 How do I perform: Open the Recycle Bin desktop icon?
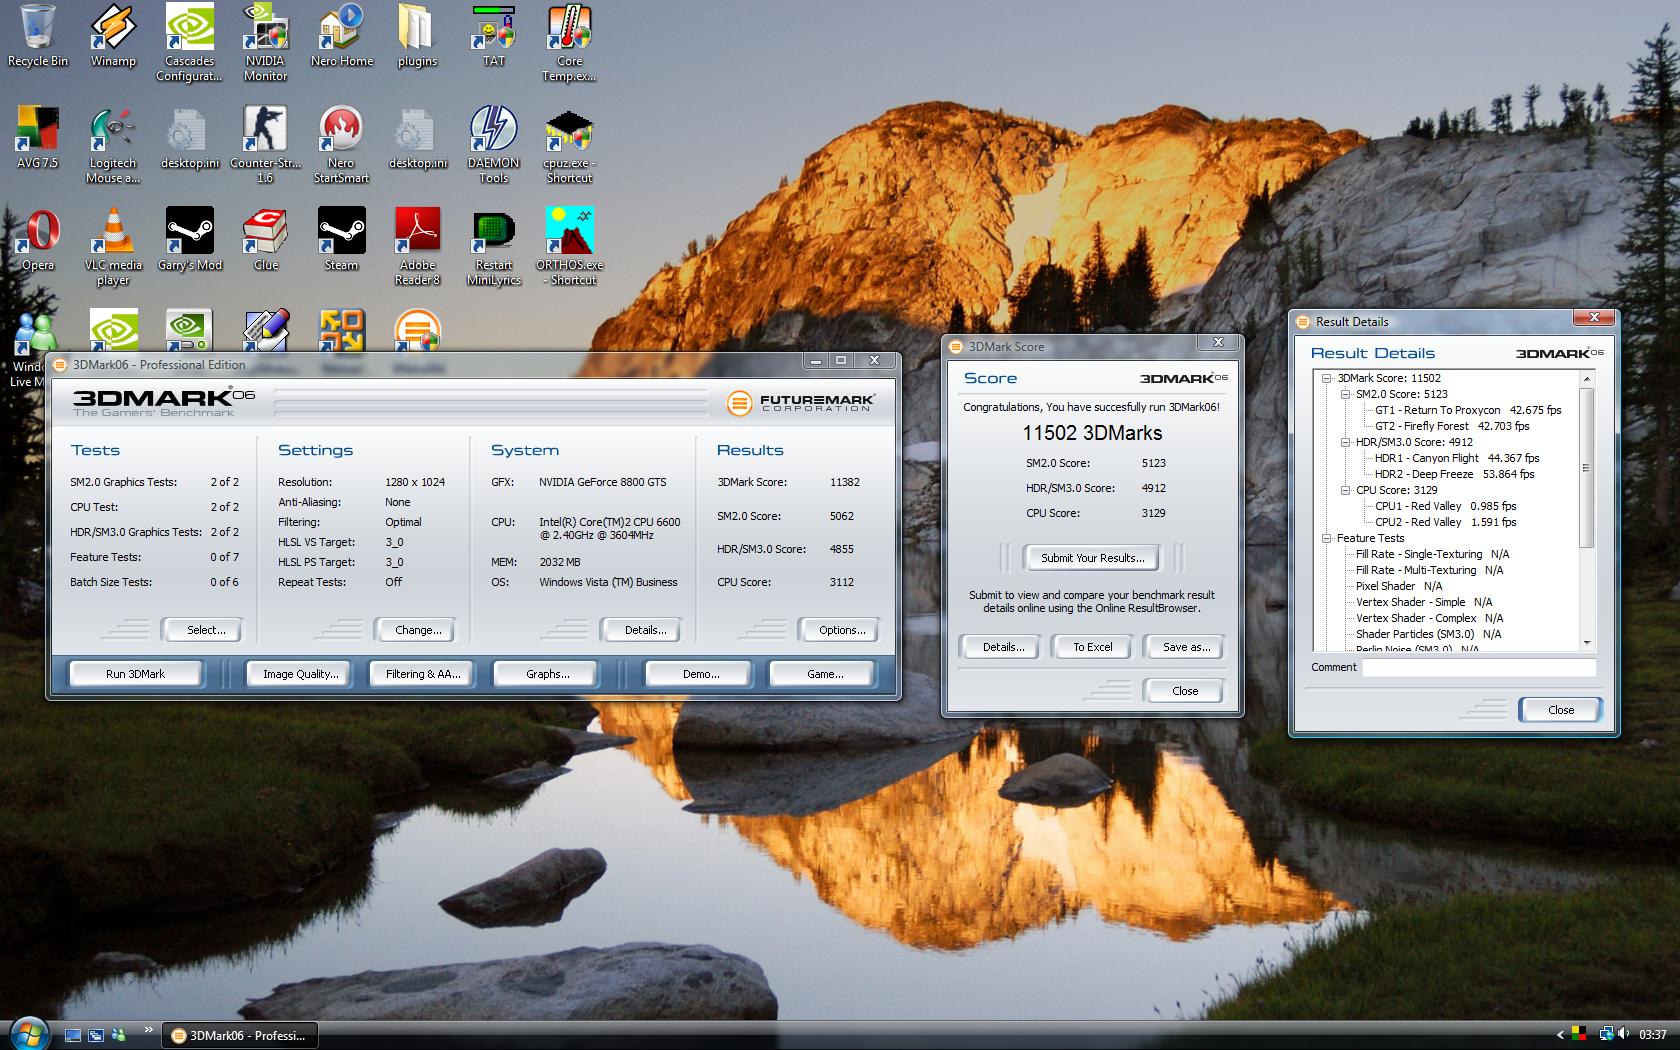coord(38,37)
